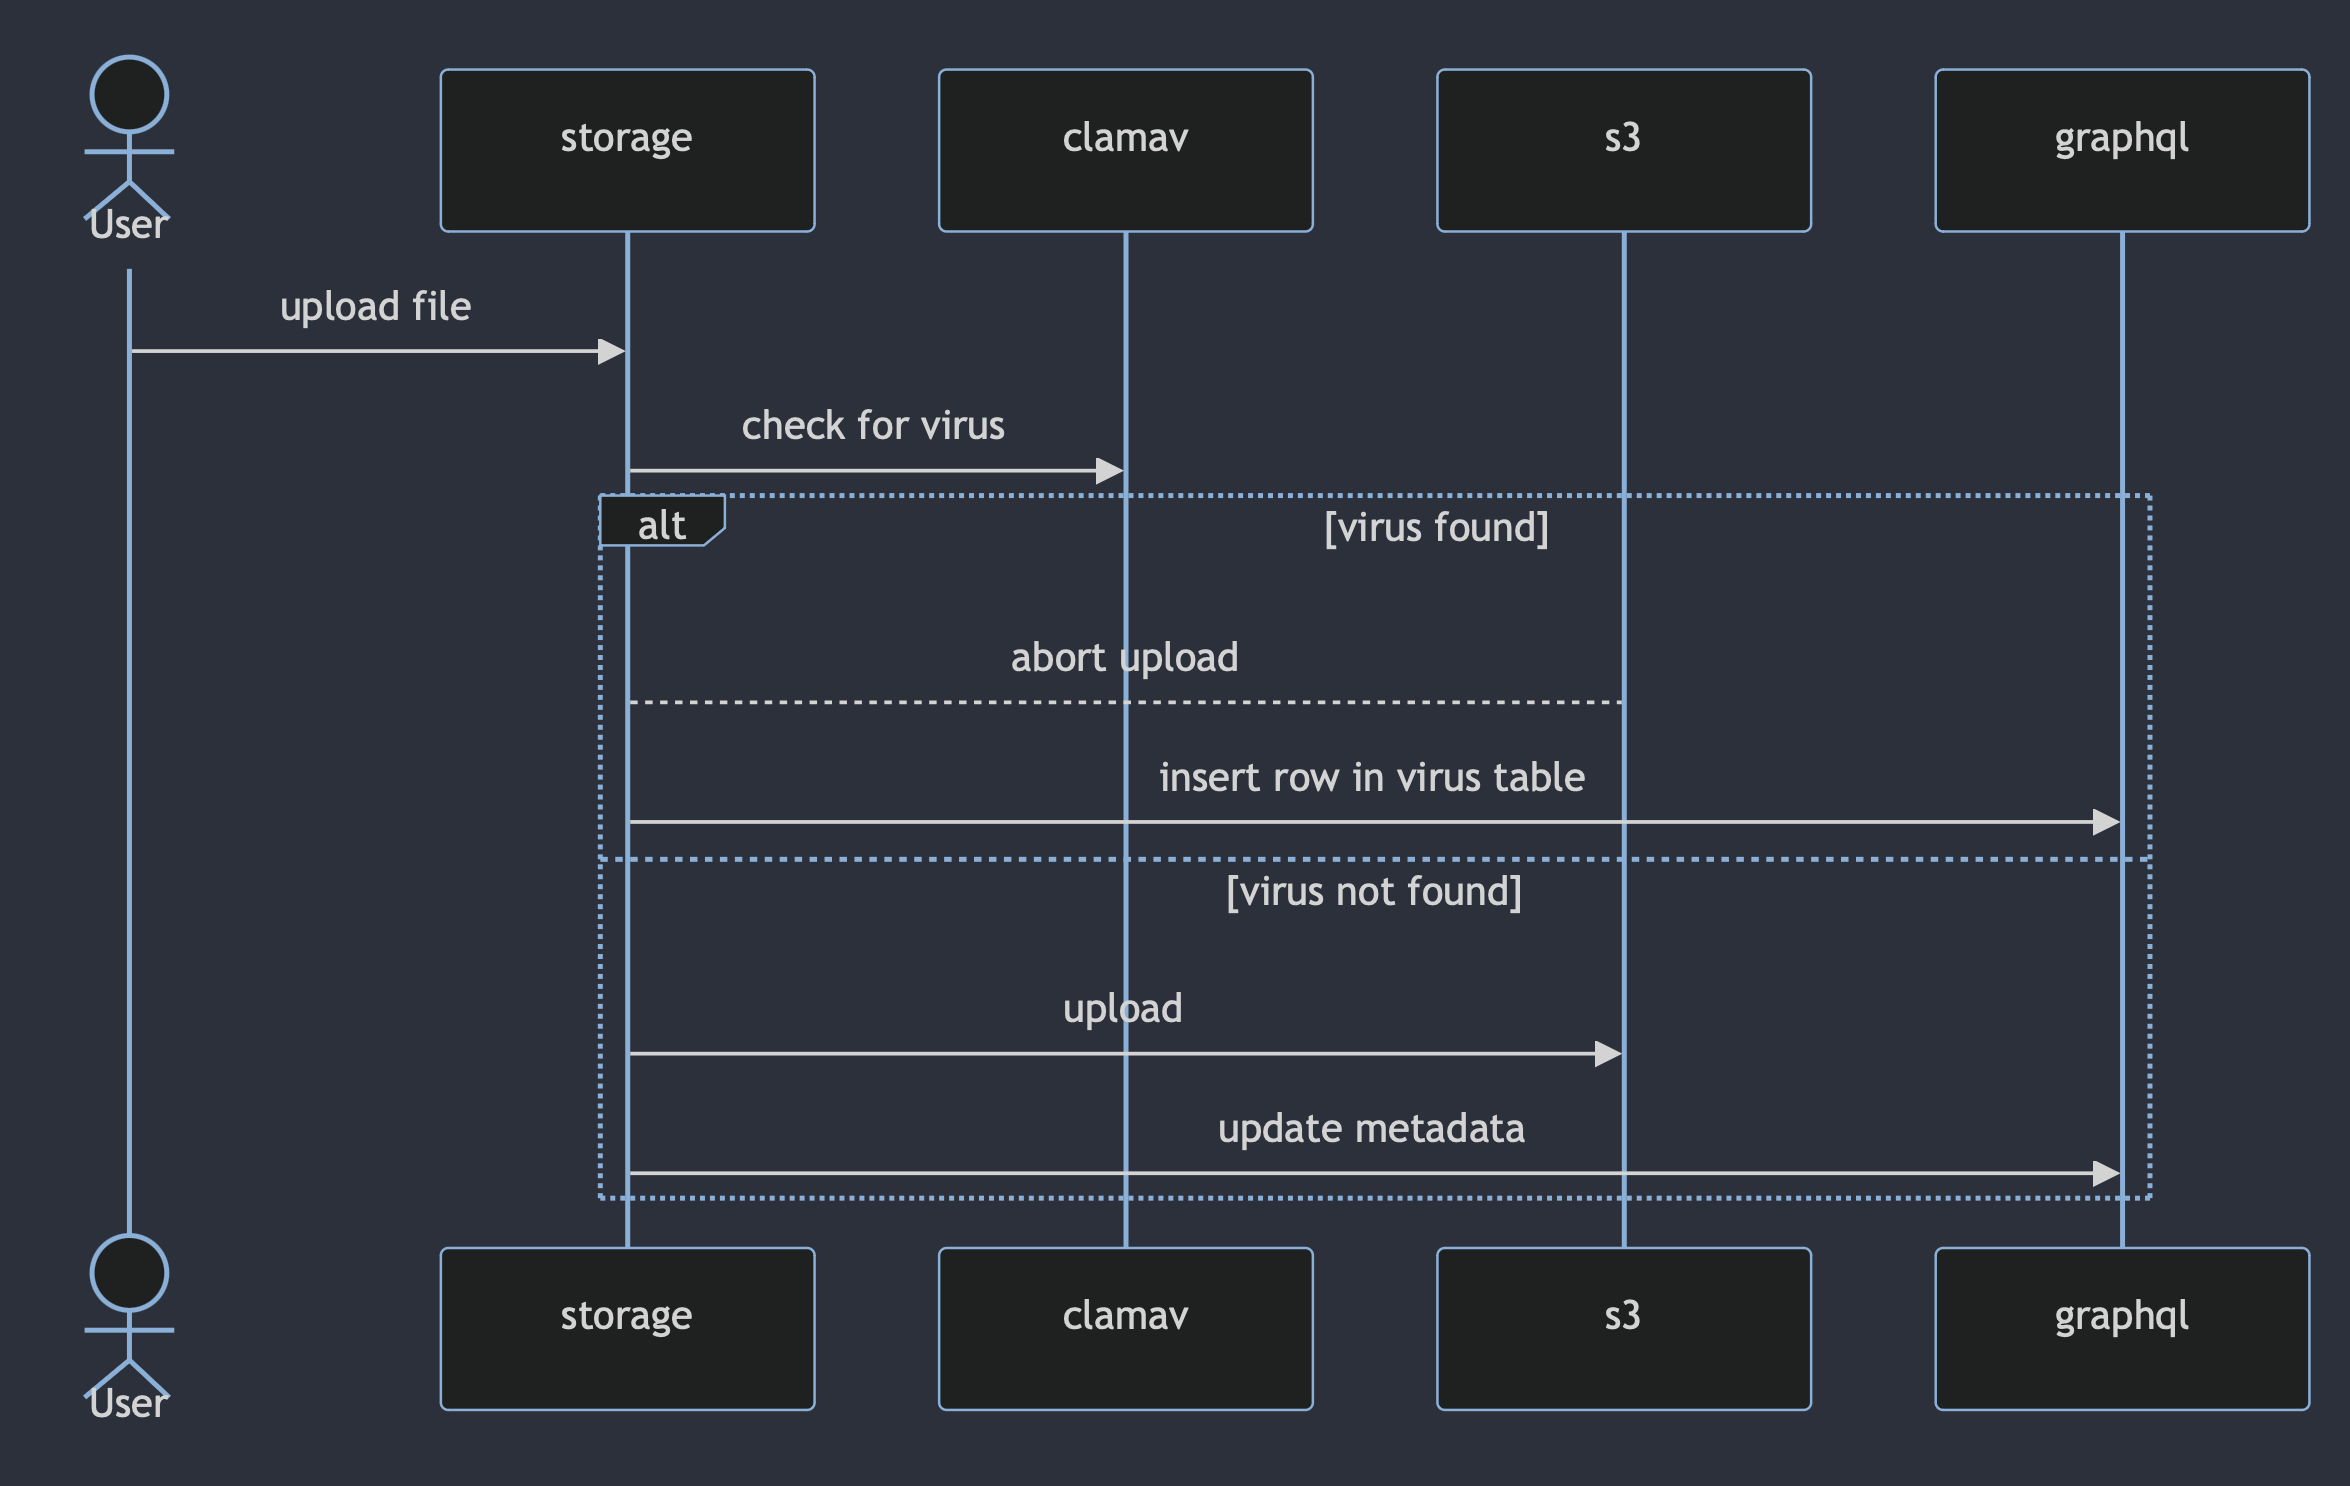Select the top storage participant box
The height and width of the screenshot is (1486, 2350).
click(x=627, y=150)
